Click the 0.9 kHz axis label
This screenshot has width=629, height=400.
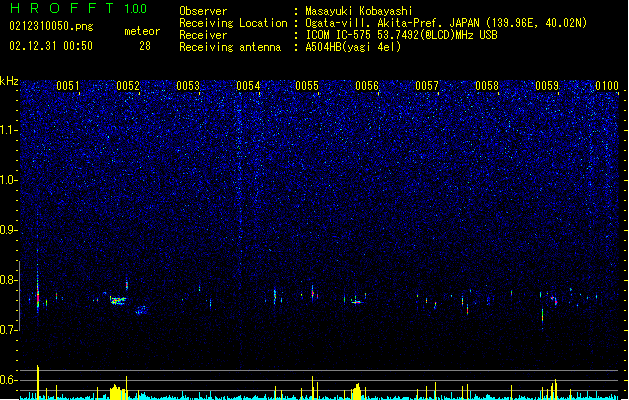[x=9, y=230]
